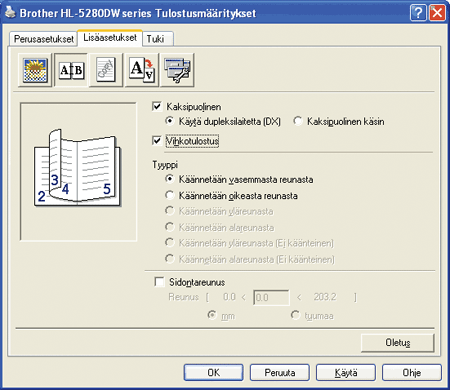Screen dimensions: 450x390
Task: Choose Käännetään vasemmasta reunasta option
Action: tap(170, 179)
